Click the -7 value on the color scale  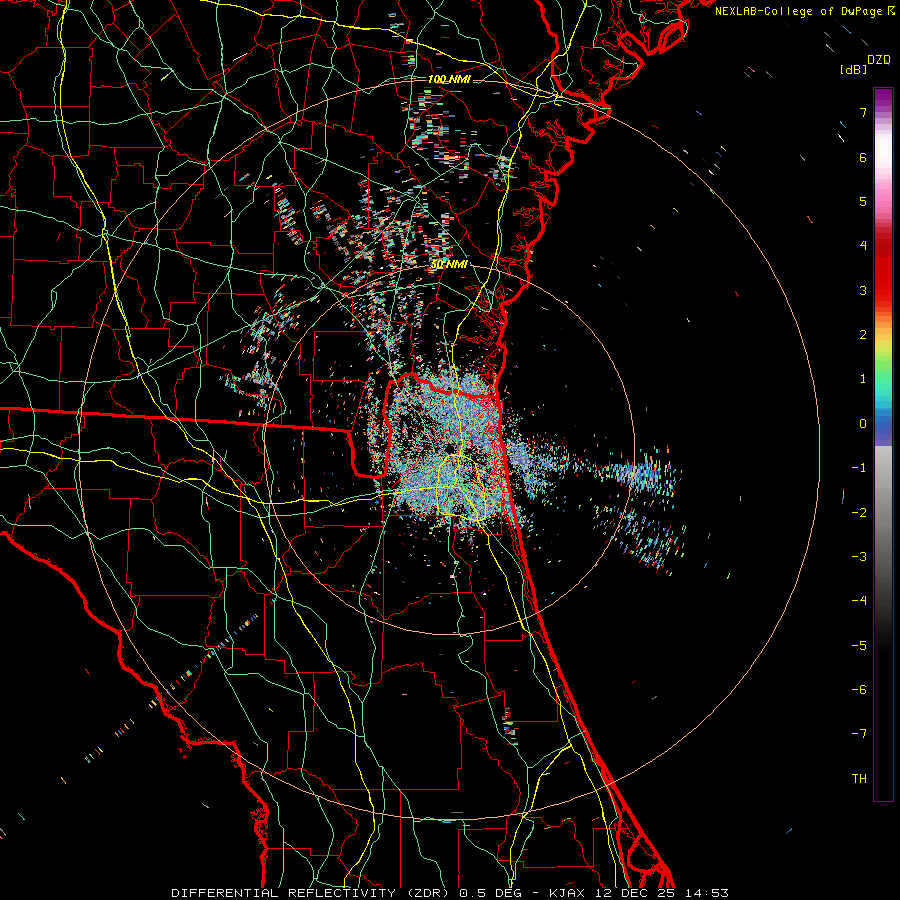point(859,734)
